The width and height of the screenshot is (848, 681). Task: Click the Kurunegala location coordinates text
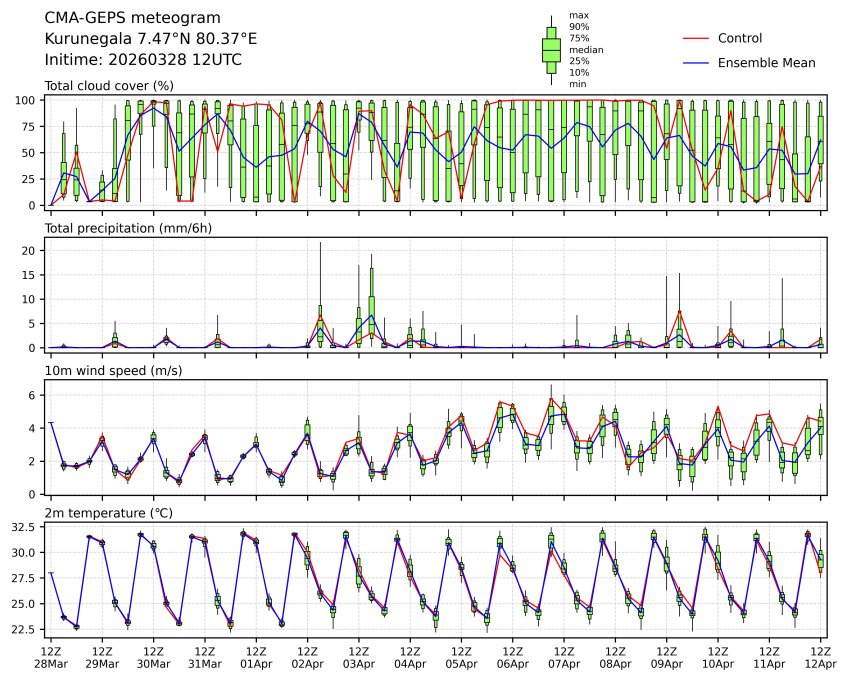click(x=151, y=39)
